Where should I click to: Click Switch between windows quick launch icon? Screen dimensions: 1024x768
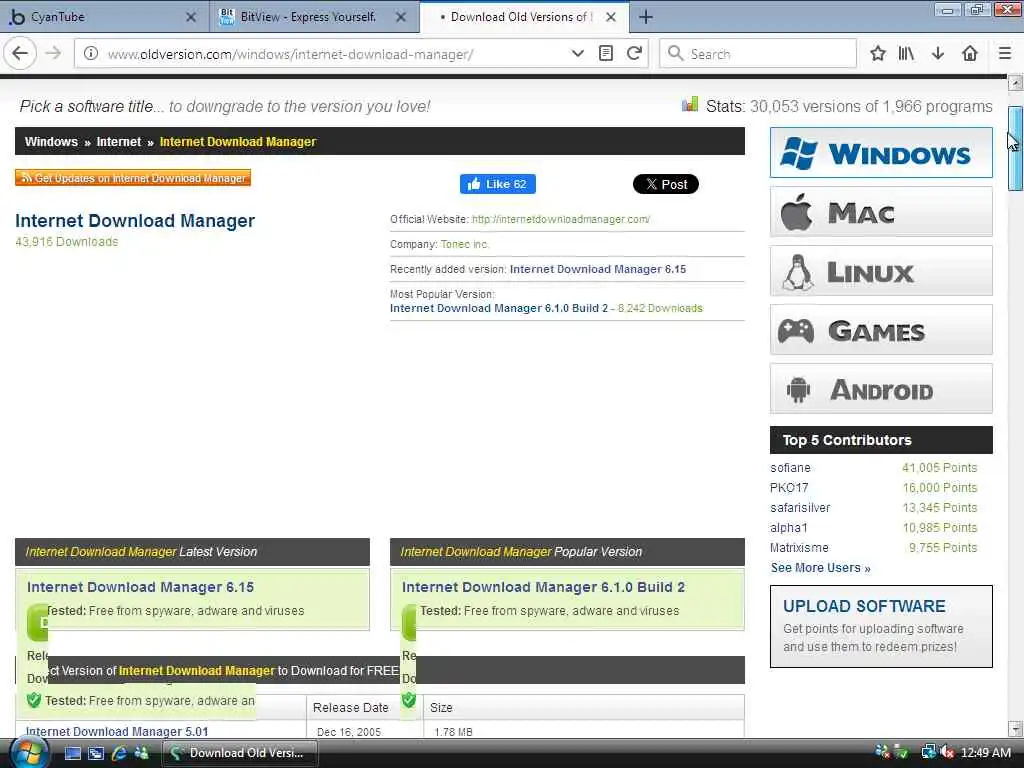pyautogui.click(x=95, y=753)
